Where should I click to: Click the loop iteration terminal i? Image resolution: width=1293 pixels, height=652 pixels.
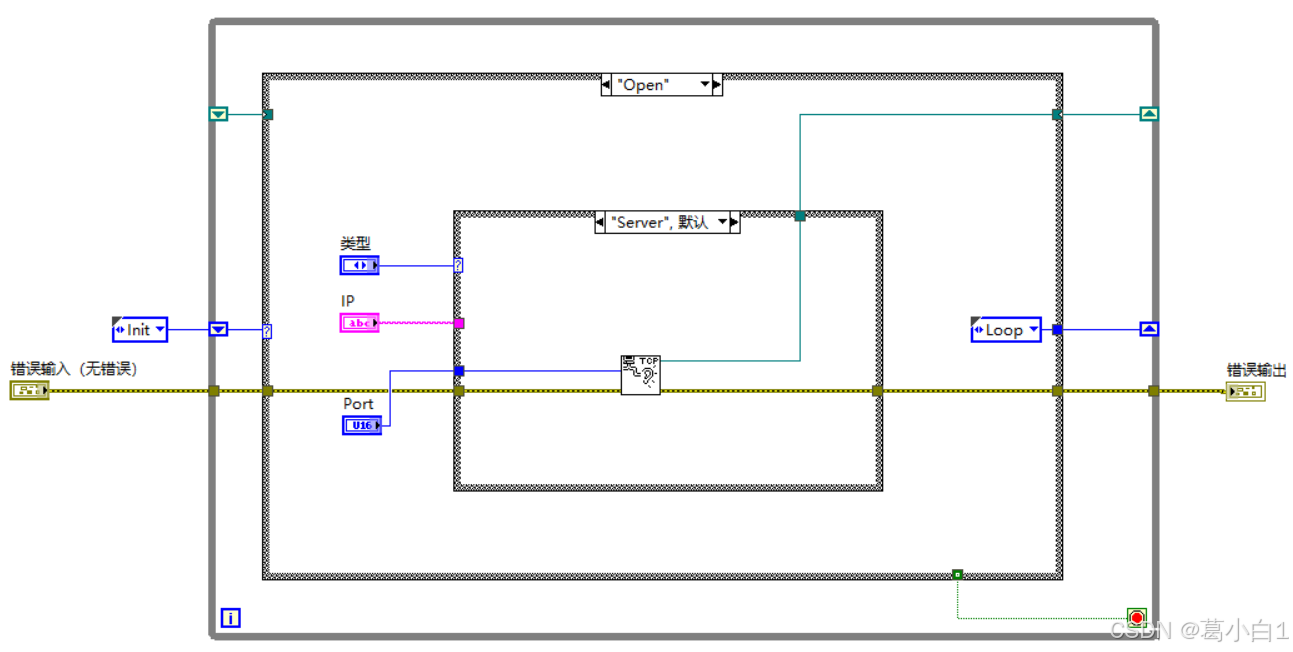point(231,618)
